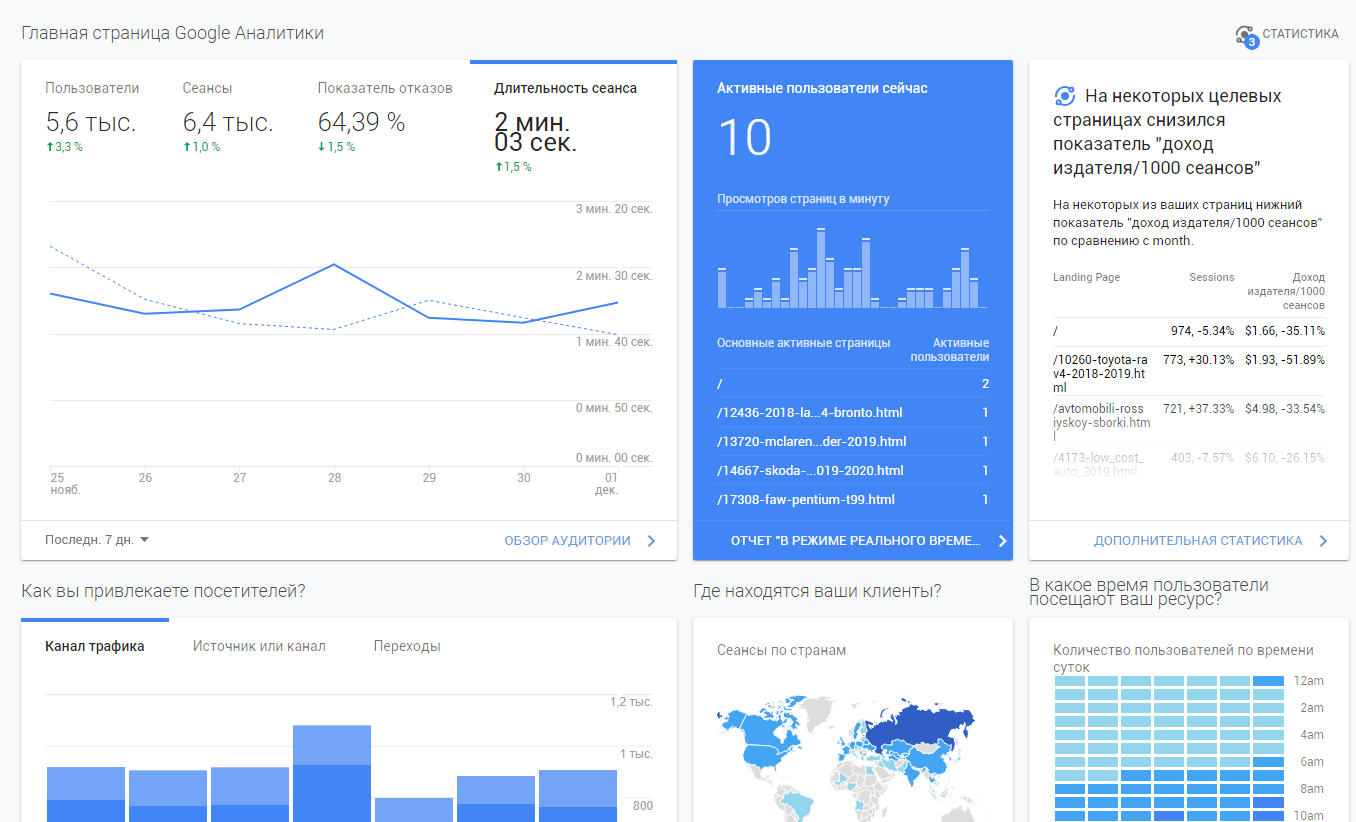Click the insight icon beside the revenue notice

pos(1065,96)
